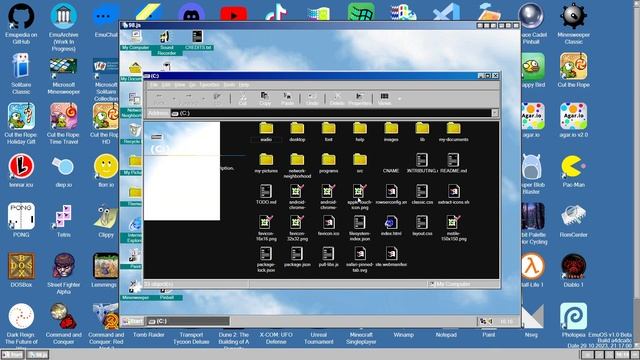Open CREDITS.txt on 98.js desktop
The width and height of the screenshot is (640, 360).
pos(198,40)
